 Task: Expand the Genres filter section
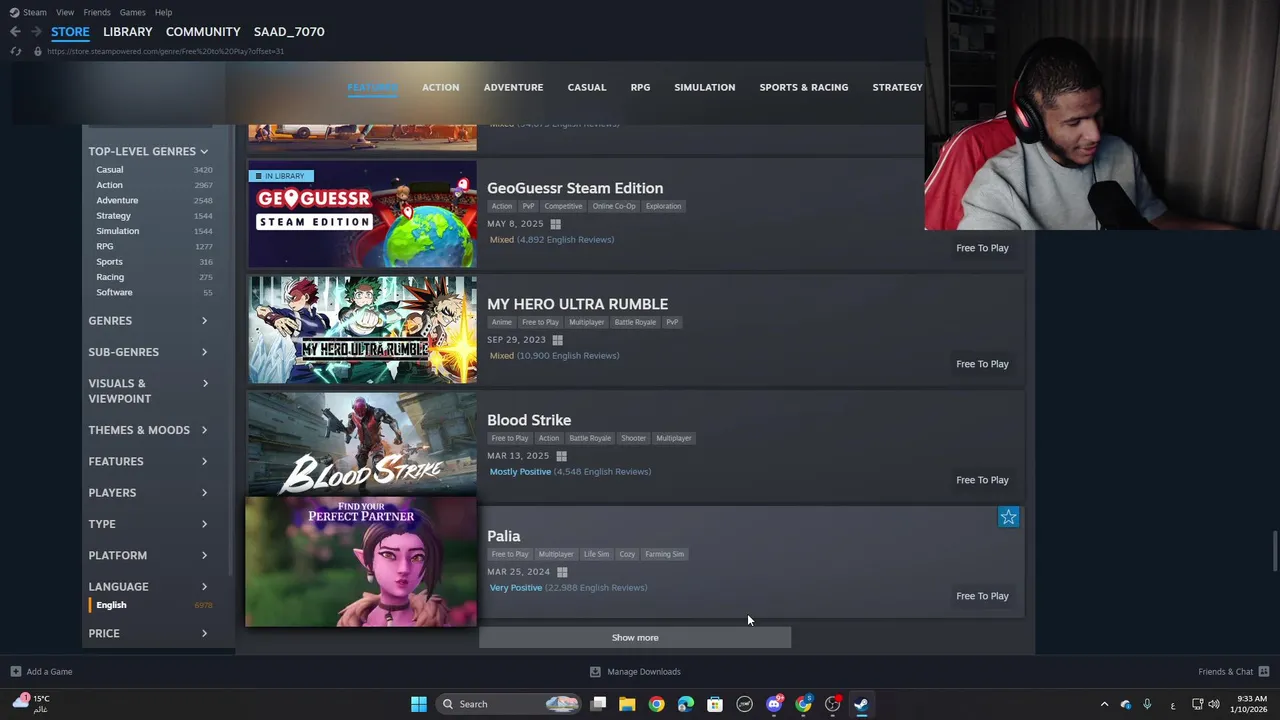148,321
